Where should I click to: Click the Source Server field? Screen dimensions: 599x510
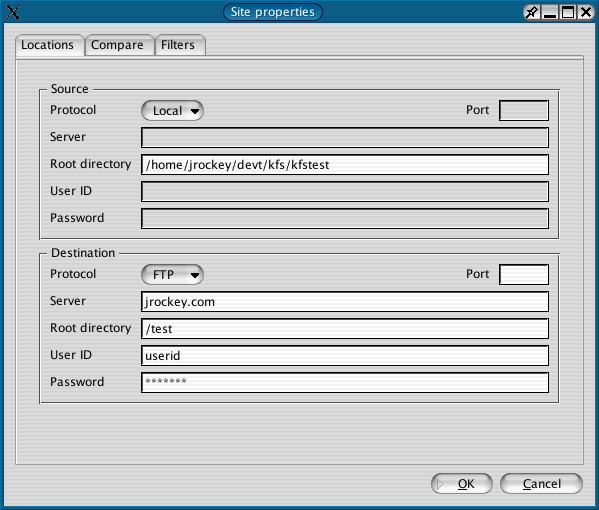pyautogui.click(x=345, y=138)
